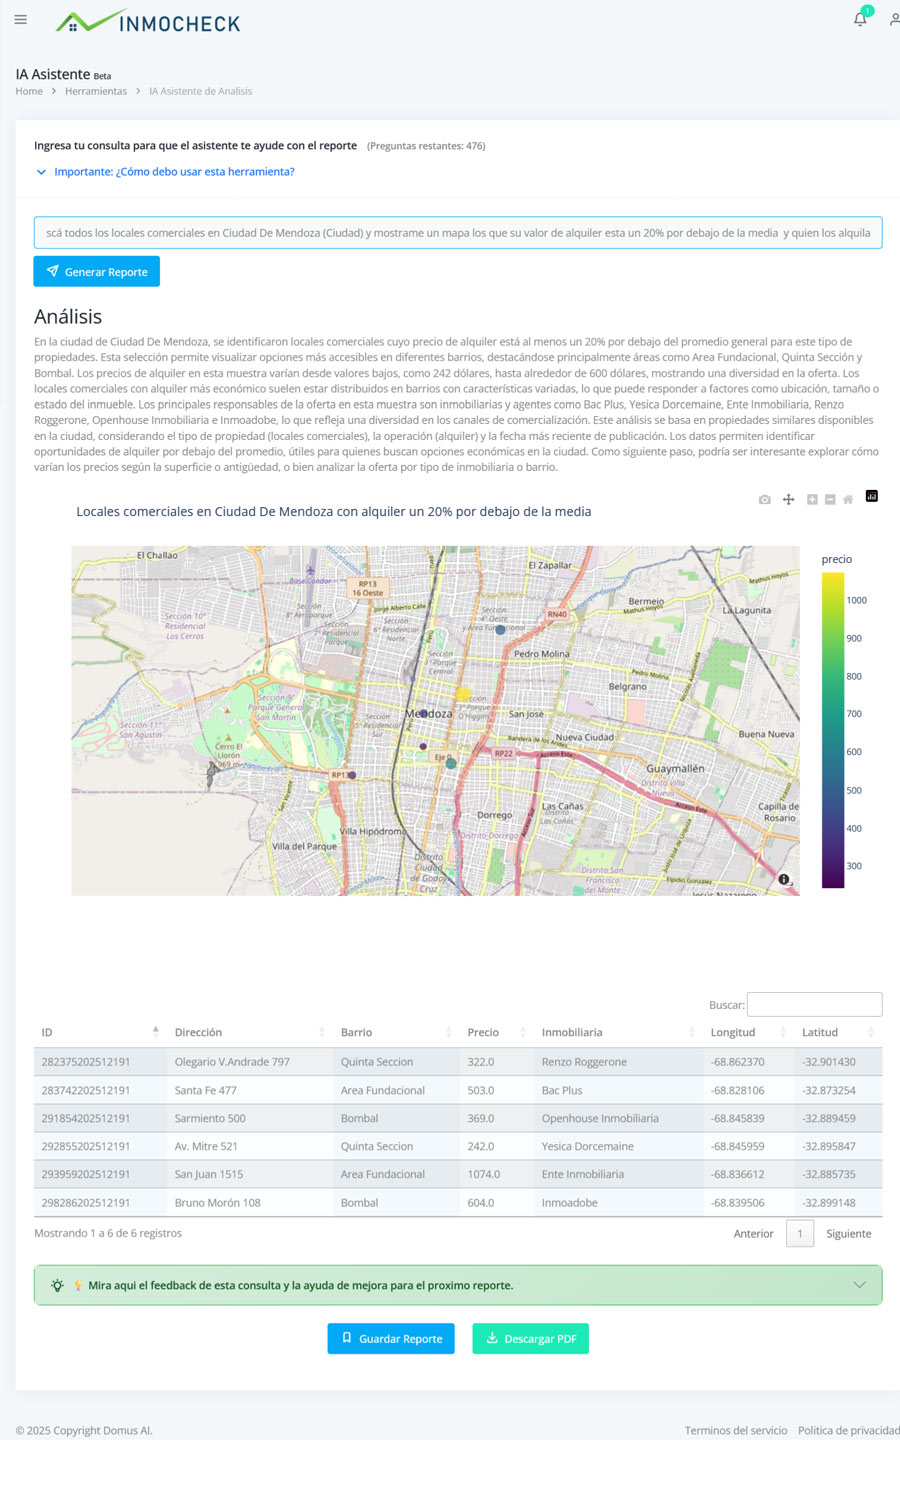900x1500 pixels.
Task: Go to Home breadcrumb
Action: pos(29,91)
